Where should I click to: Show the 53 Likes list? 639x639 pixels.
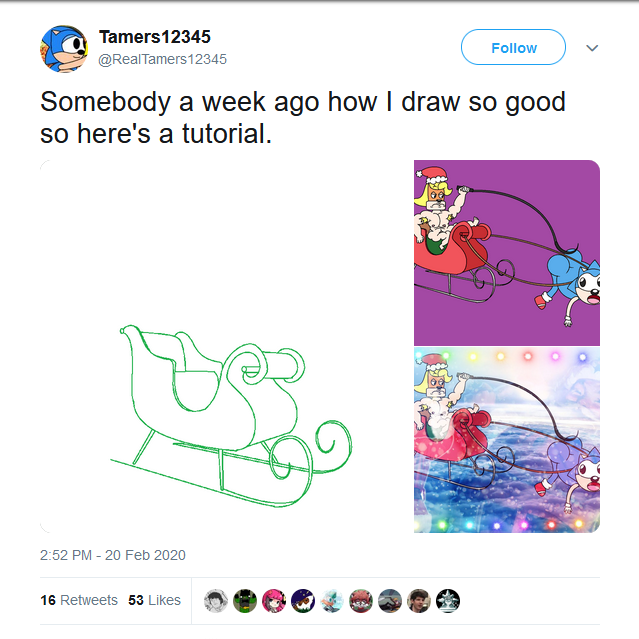point(155,600)
